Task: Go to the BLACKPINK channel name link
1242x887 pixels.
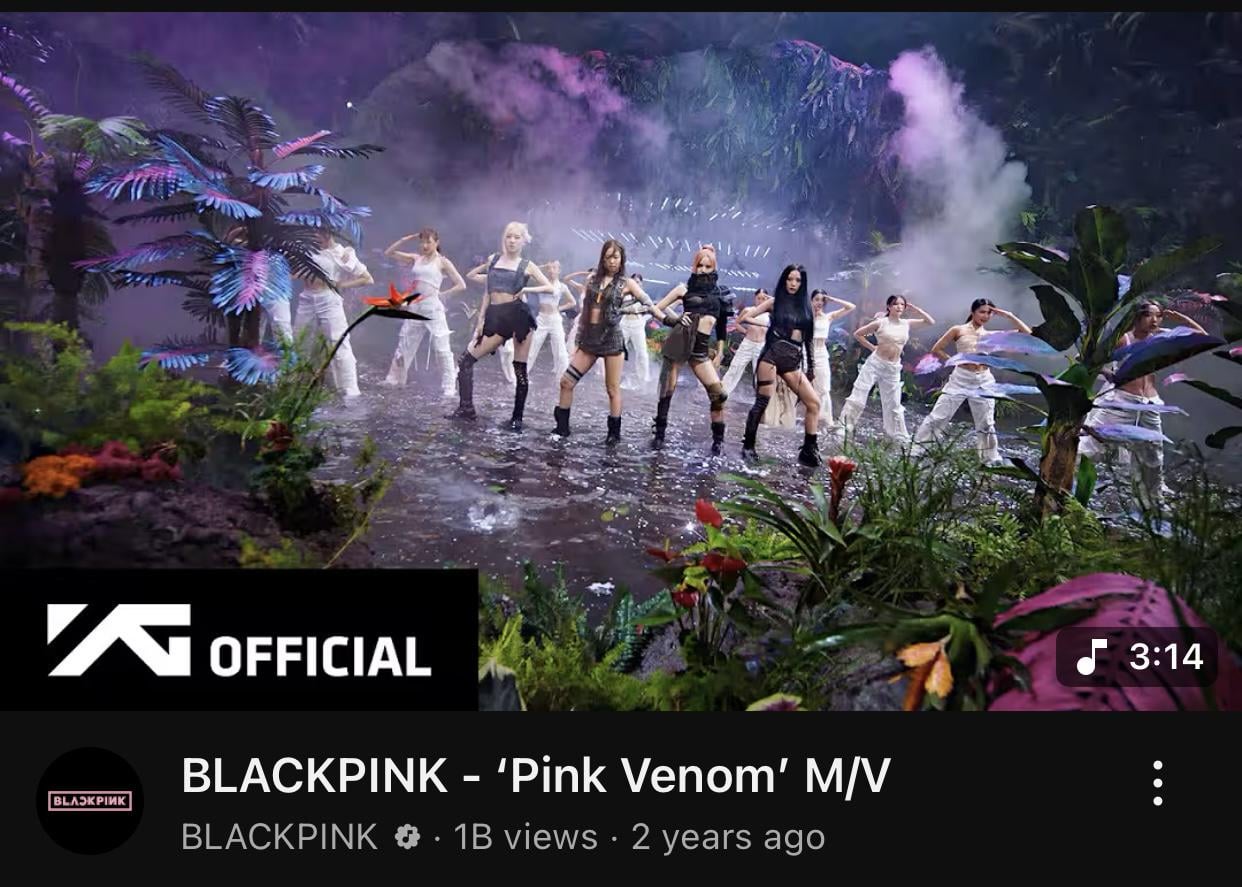Action: coord(279,837)
